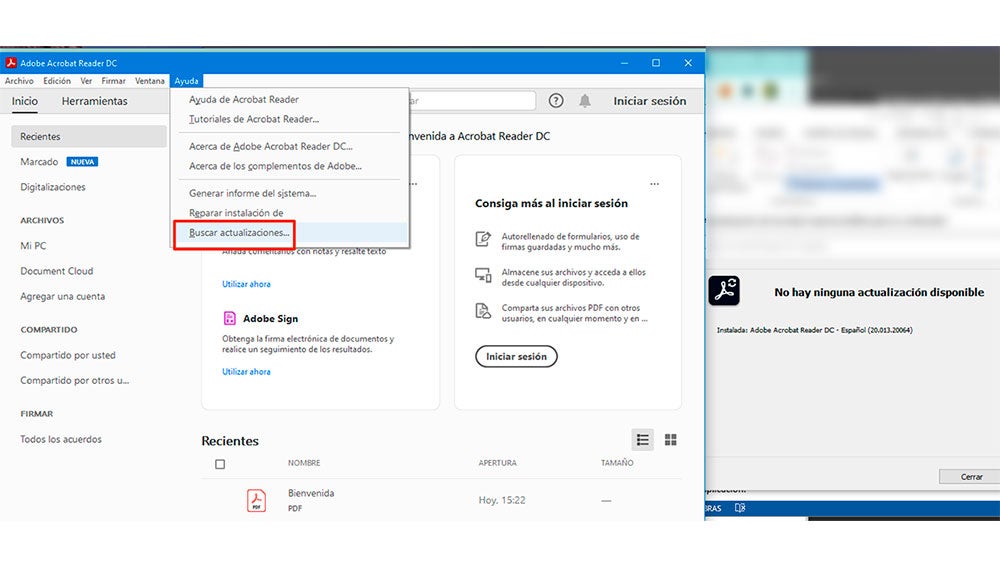Image resolution: width=1000 pixels, height=567 pixels.
Task: Sort by the APERTURA column header
Action: click(x=497, y=463)
